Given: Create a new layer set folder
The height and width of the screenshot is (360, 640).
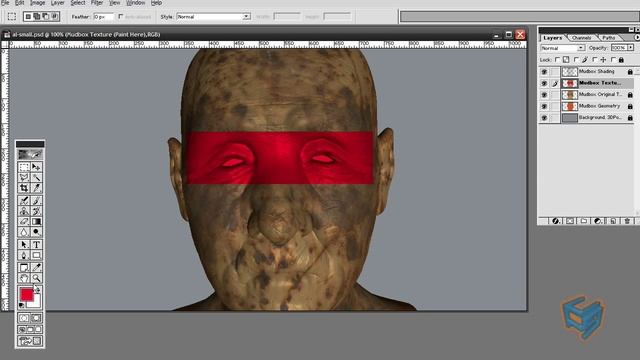Looking at the screenshot, I should coord(584,221).
